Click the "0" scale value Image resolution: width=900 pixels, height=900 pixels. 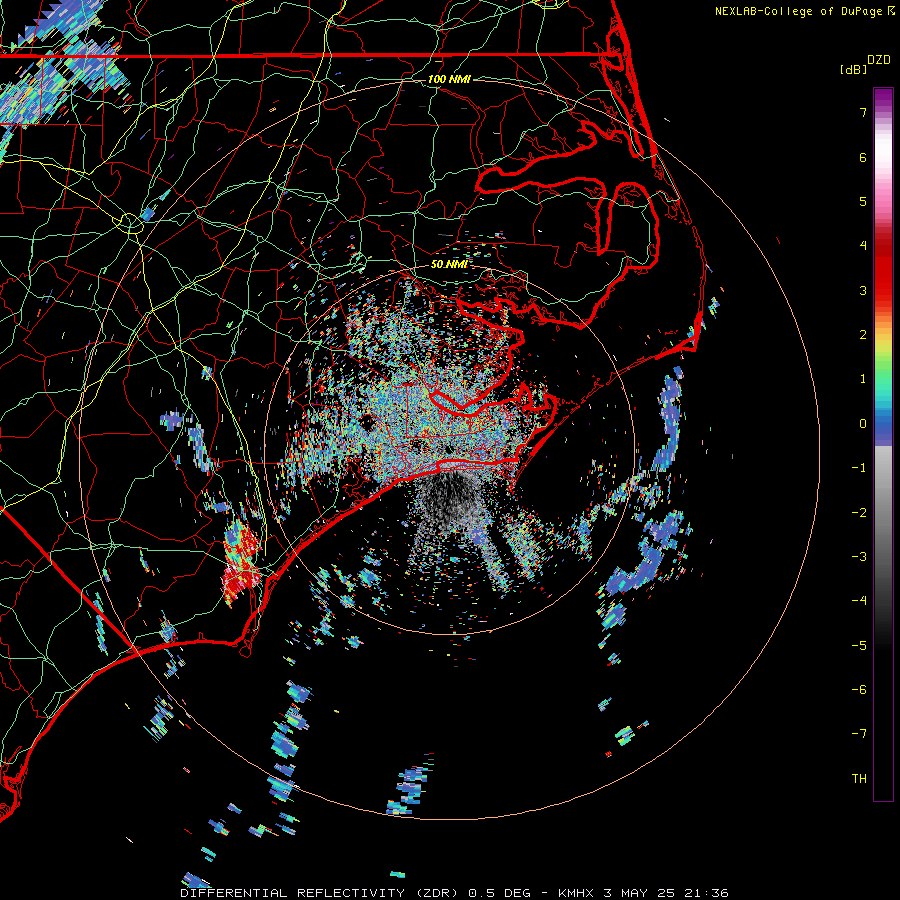coord(863,424)
